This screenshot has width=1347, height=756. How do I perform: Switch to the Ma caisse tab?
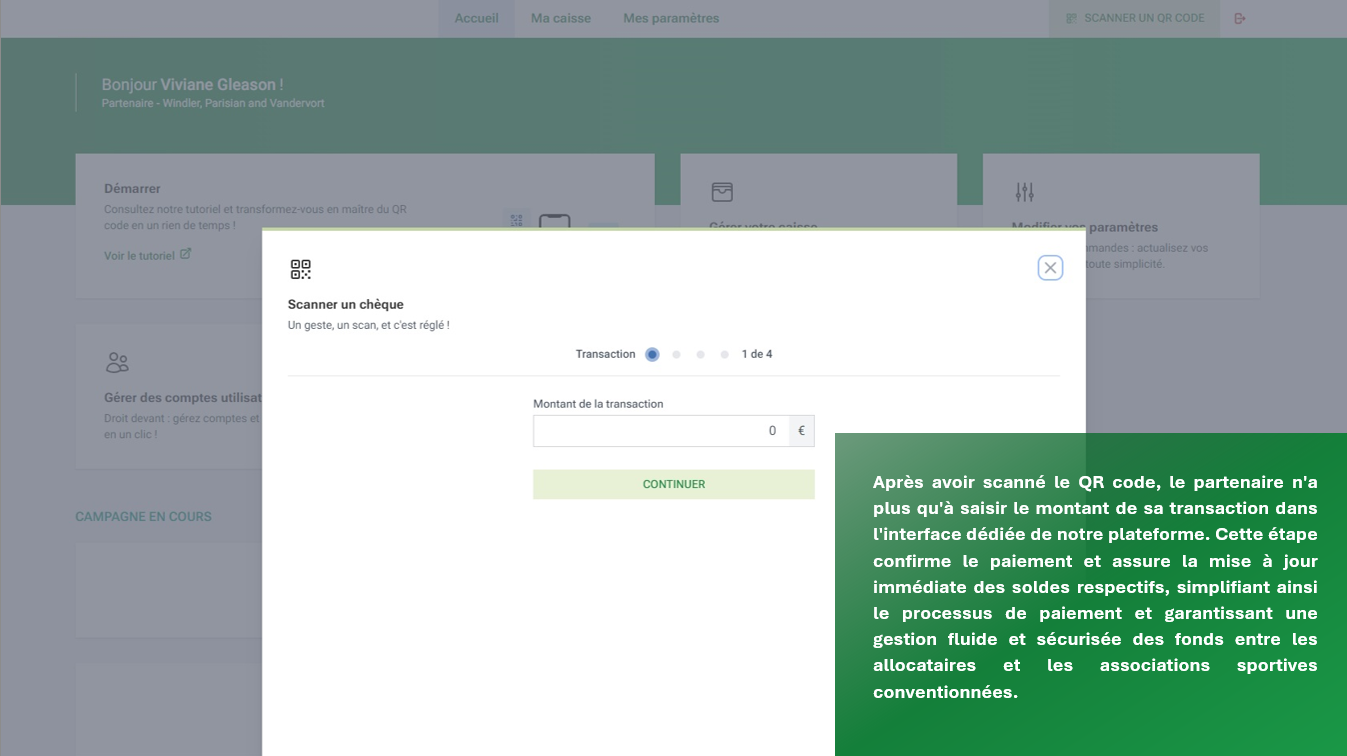(x=560, y=18)
